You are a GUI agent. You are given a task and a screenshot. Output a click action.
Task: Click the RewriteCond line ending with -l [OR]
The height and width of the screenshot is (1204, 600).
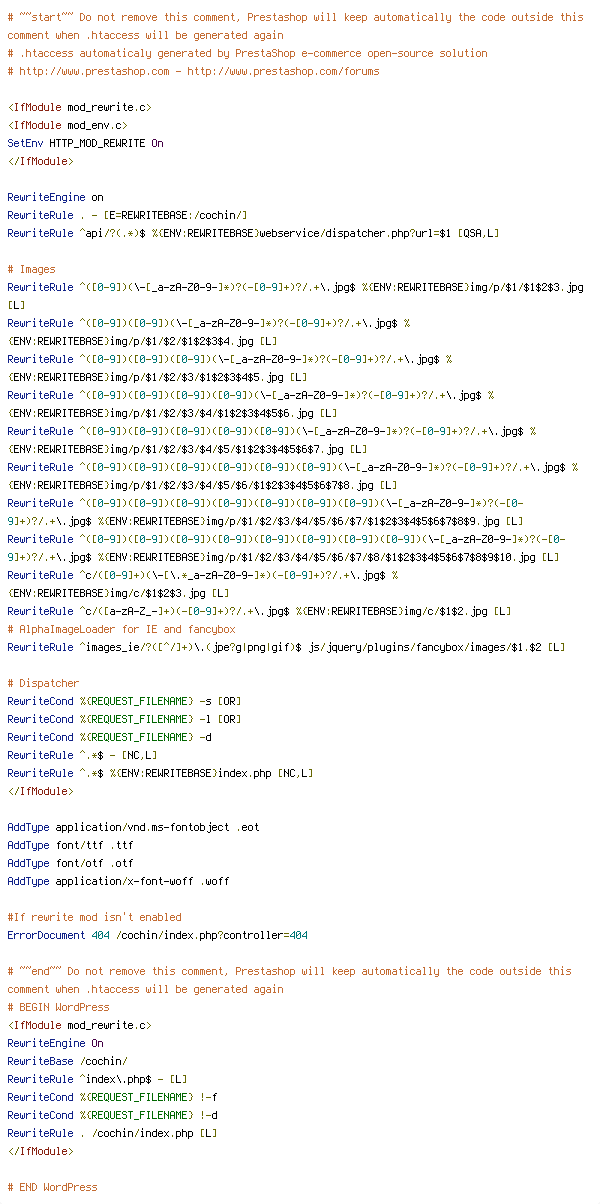(124, 720)
